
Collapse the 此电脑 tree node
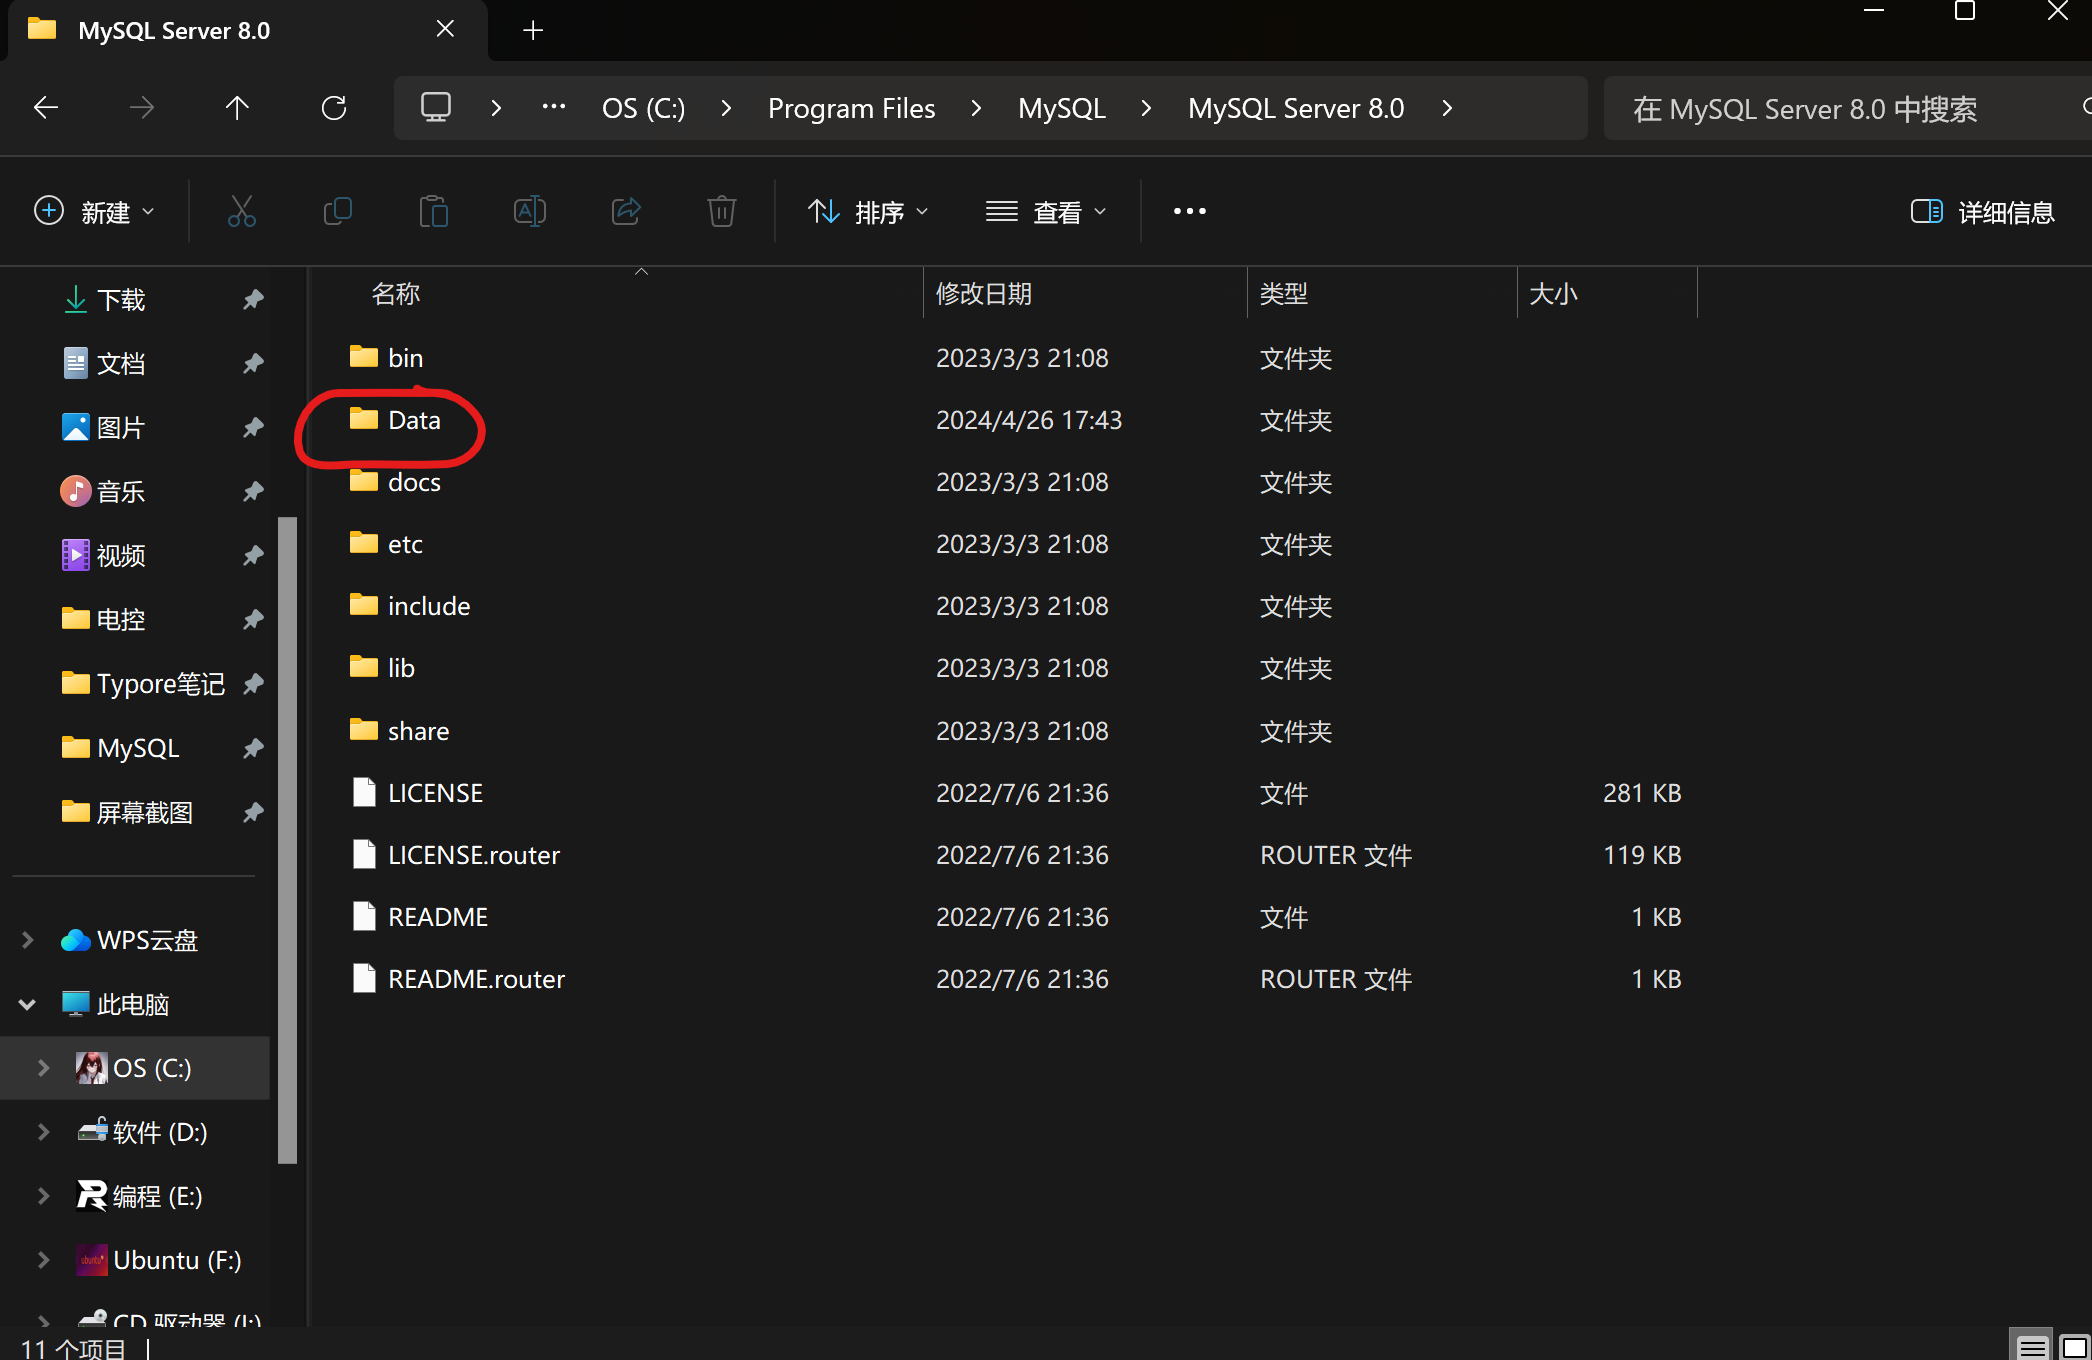(28, 1004)
